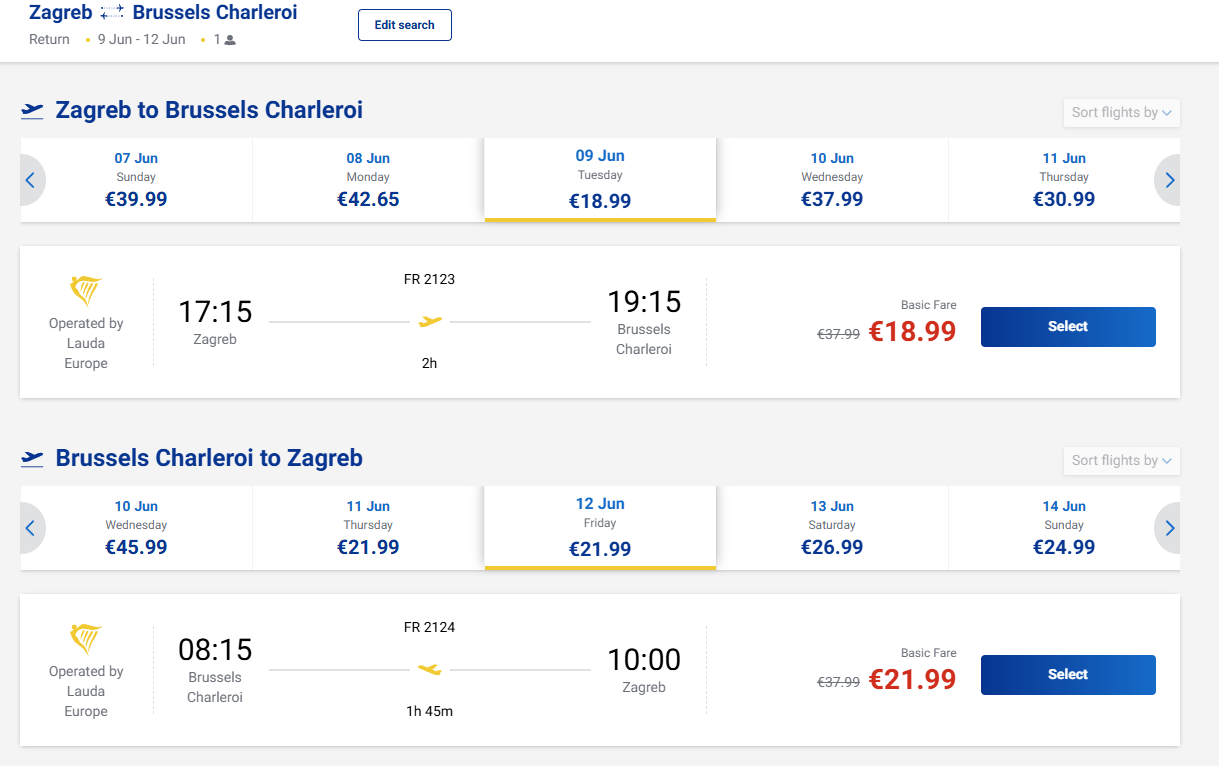Click the Ryanair harp logo on flight FR 2124
The width and height of the screenshot is (1219, 766).
[86, 639]
